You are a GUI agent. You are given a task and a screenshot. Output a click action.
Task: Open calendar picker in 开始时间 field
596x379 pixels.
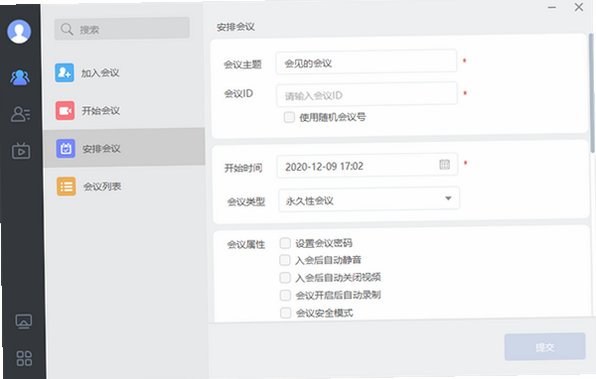click(x=444, y=164)
